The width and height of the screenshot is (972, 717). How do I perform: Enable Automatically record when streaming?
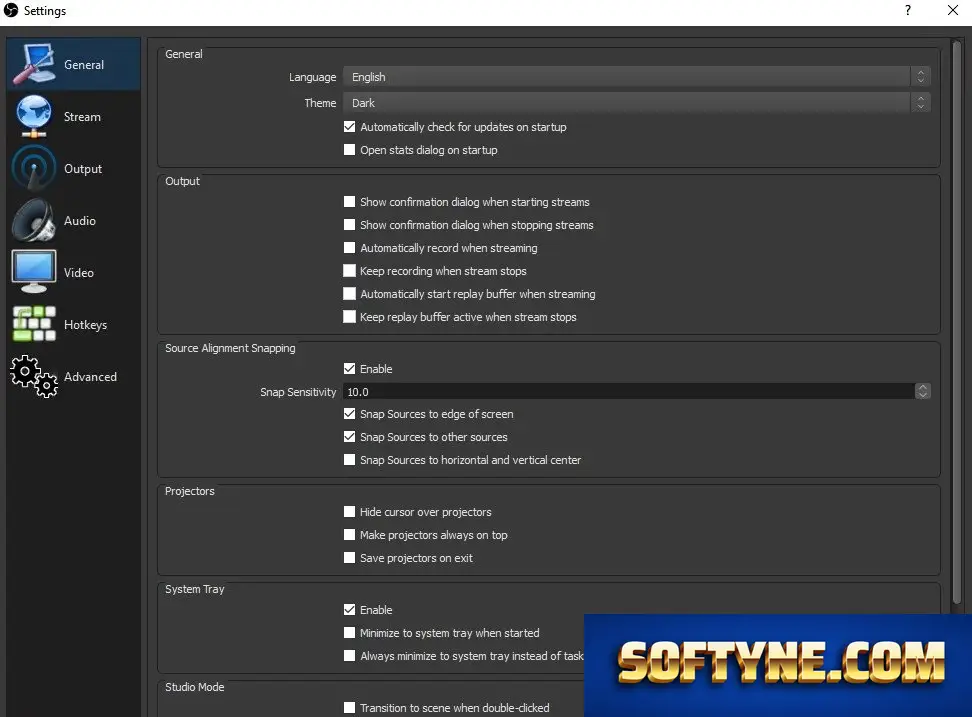350,248
